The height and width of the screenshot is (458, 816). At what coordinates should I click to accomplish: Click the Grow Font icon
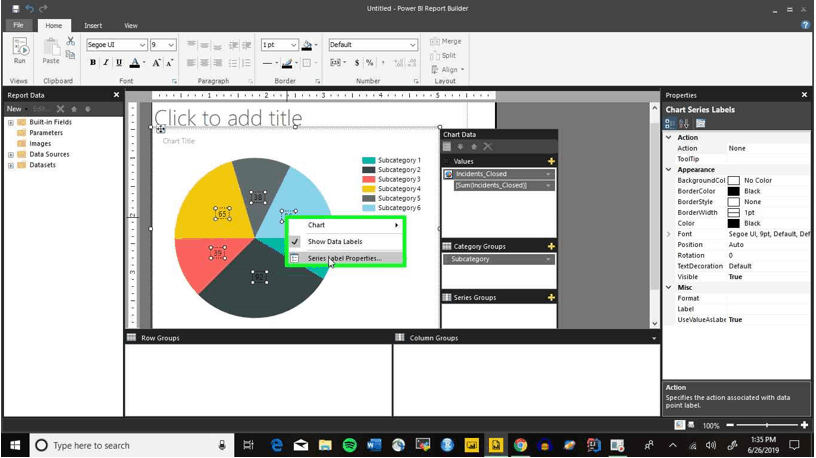156,63
